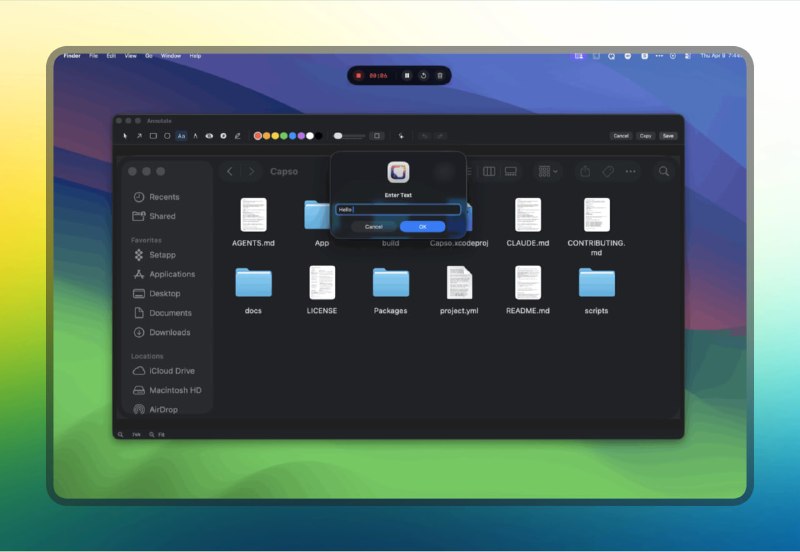The height and width of the screenshot is (552, 800).
Task: Open the Finder menu in menu bar
Action: [x=72, y=56]
